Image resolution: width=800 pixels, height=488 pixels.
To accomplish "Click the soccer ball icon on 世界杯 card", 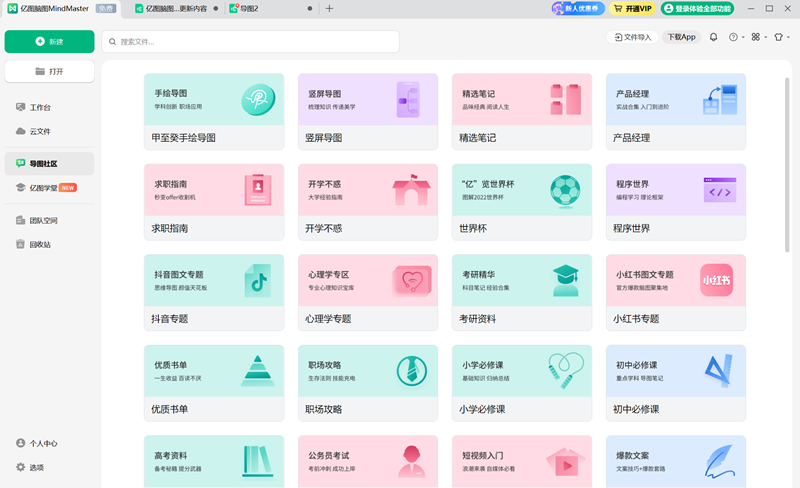I will pyautogui.click(x=565, y=189).
